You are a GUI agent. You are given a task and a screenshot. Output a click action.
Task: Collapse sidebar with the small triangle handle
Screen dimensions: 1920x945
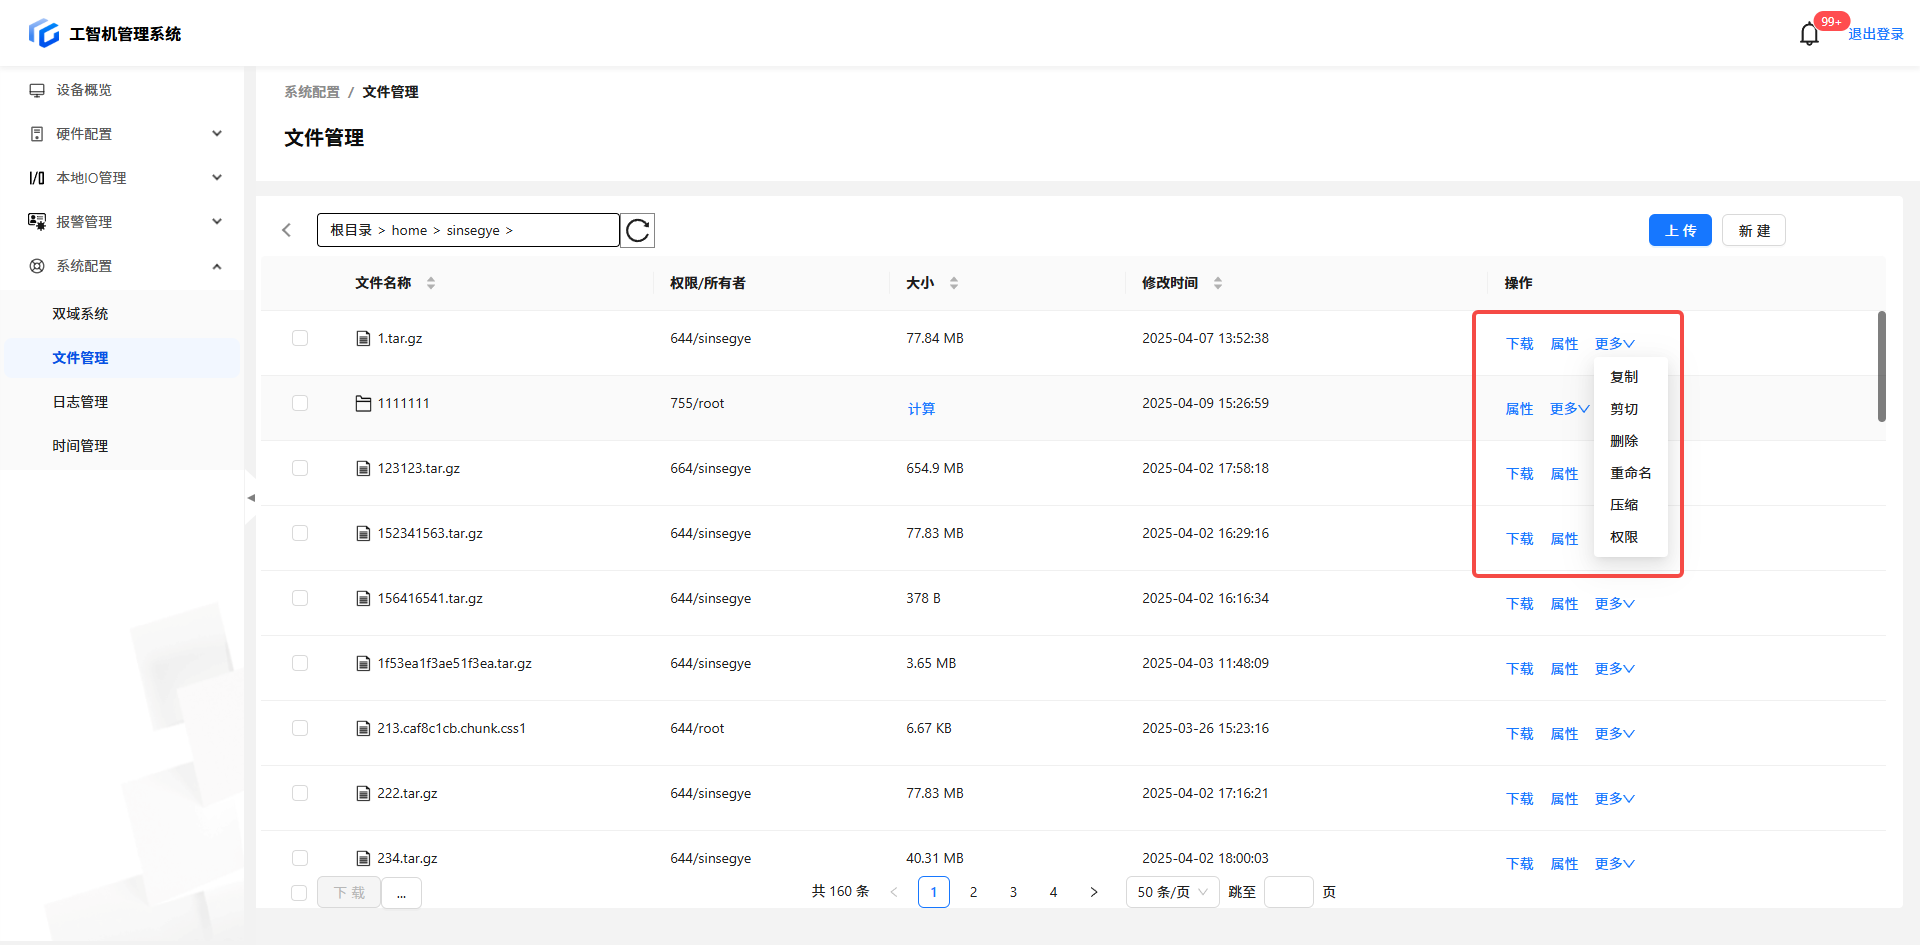[x=251, y=498]
